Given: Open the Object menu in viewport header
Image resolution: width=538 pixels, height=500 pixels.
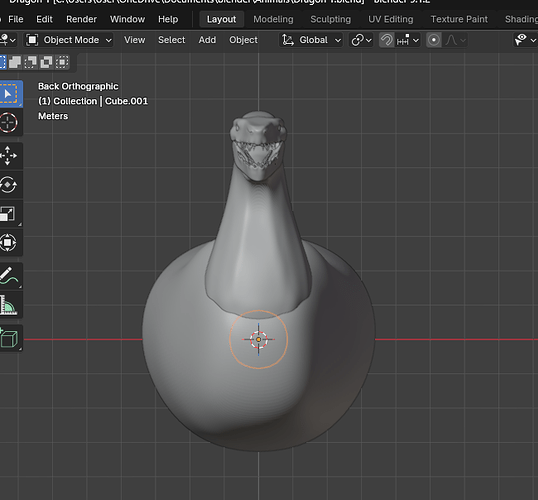Looking at the screenshot, I should point(243,40).
